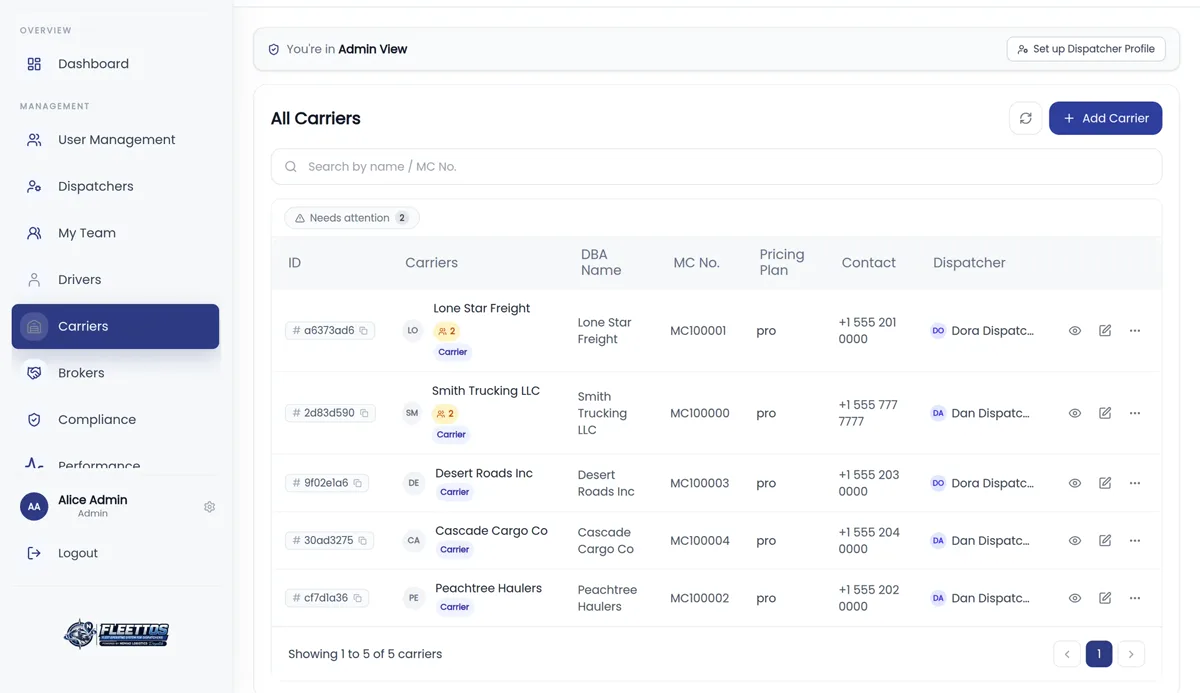
Task: Click the Pricing Plan column header
Action: click(782, 262)
